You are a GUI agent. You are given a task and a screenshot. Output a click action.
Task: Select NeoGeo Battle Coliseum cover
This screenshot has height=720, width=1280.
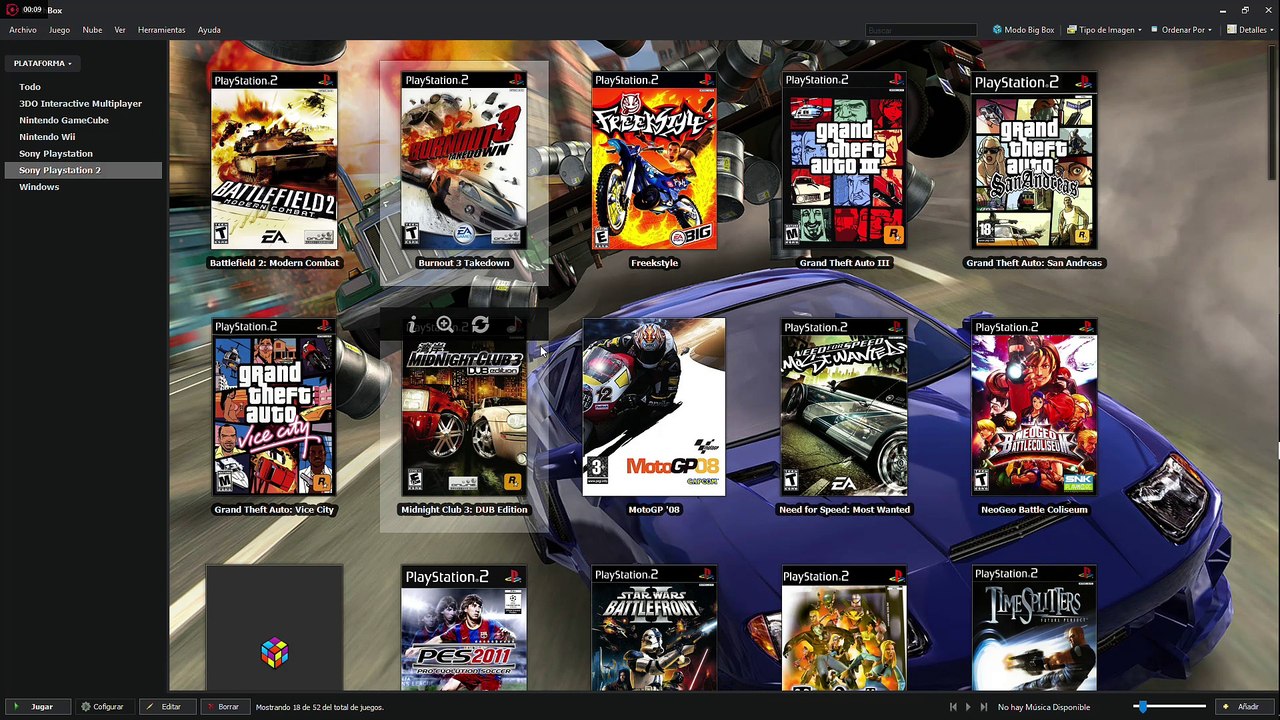pyautogui.click(x=1034, y=407)
